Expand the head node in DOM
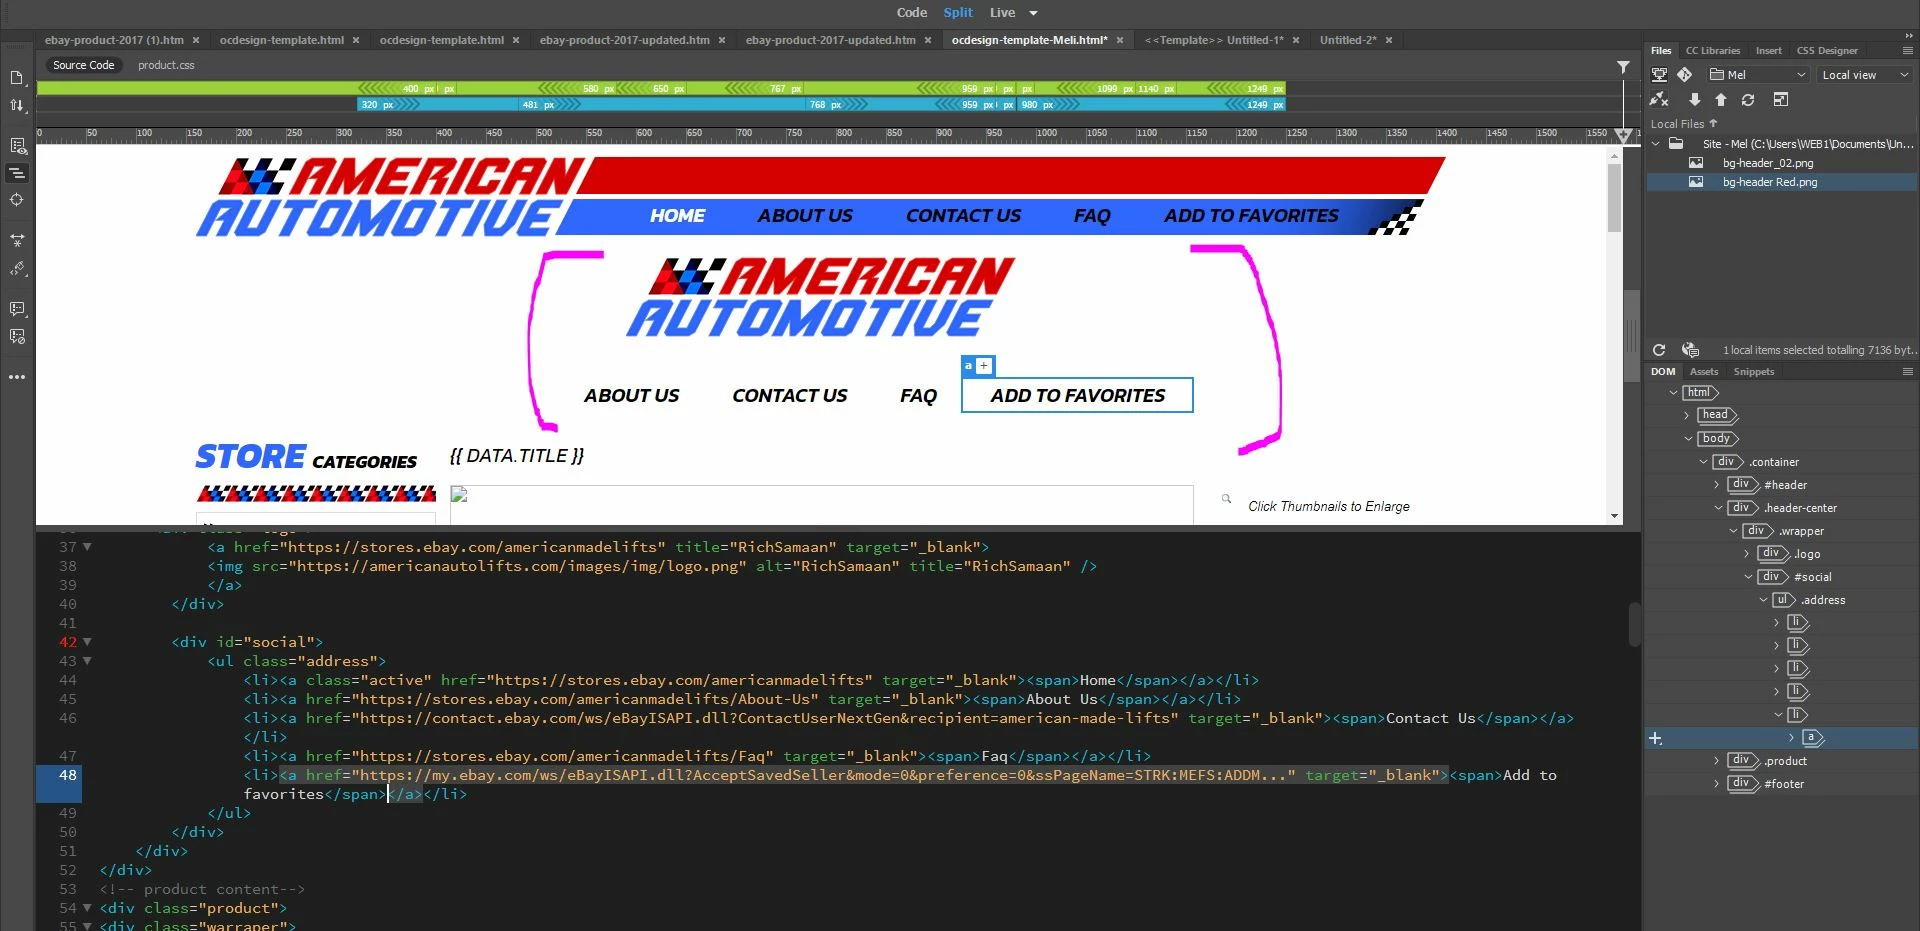The image size is (1920, 931). [1686, 415]
